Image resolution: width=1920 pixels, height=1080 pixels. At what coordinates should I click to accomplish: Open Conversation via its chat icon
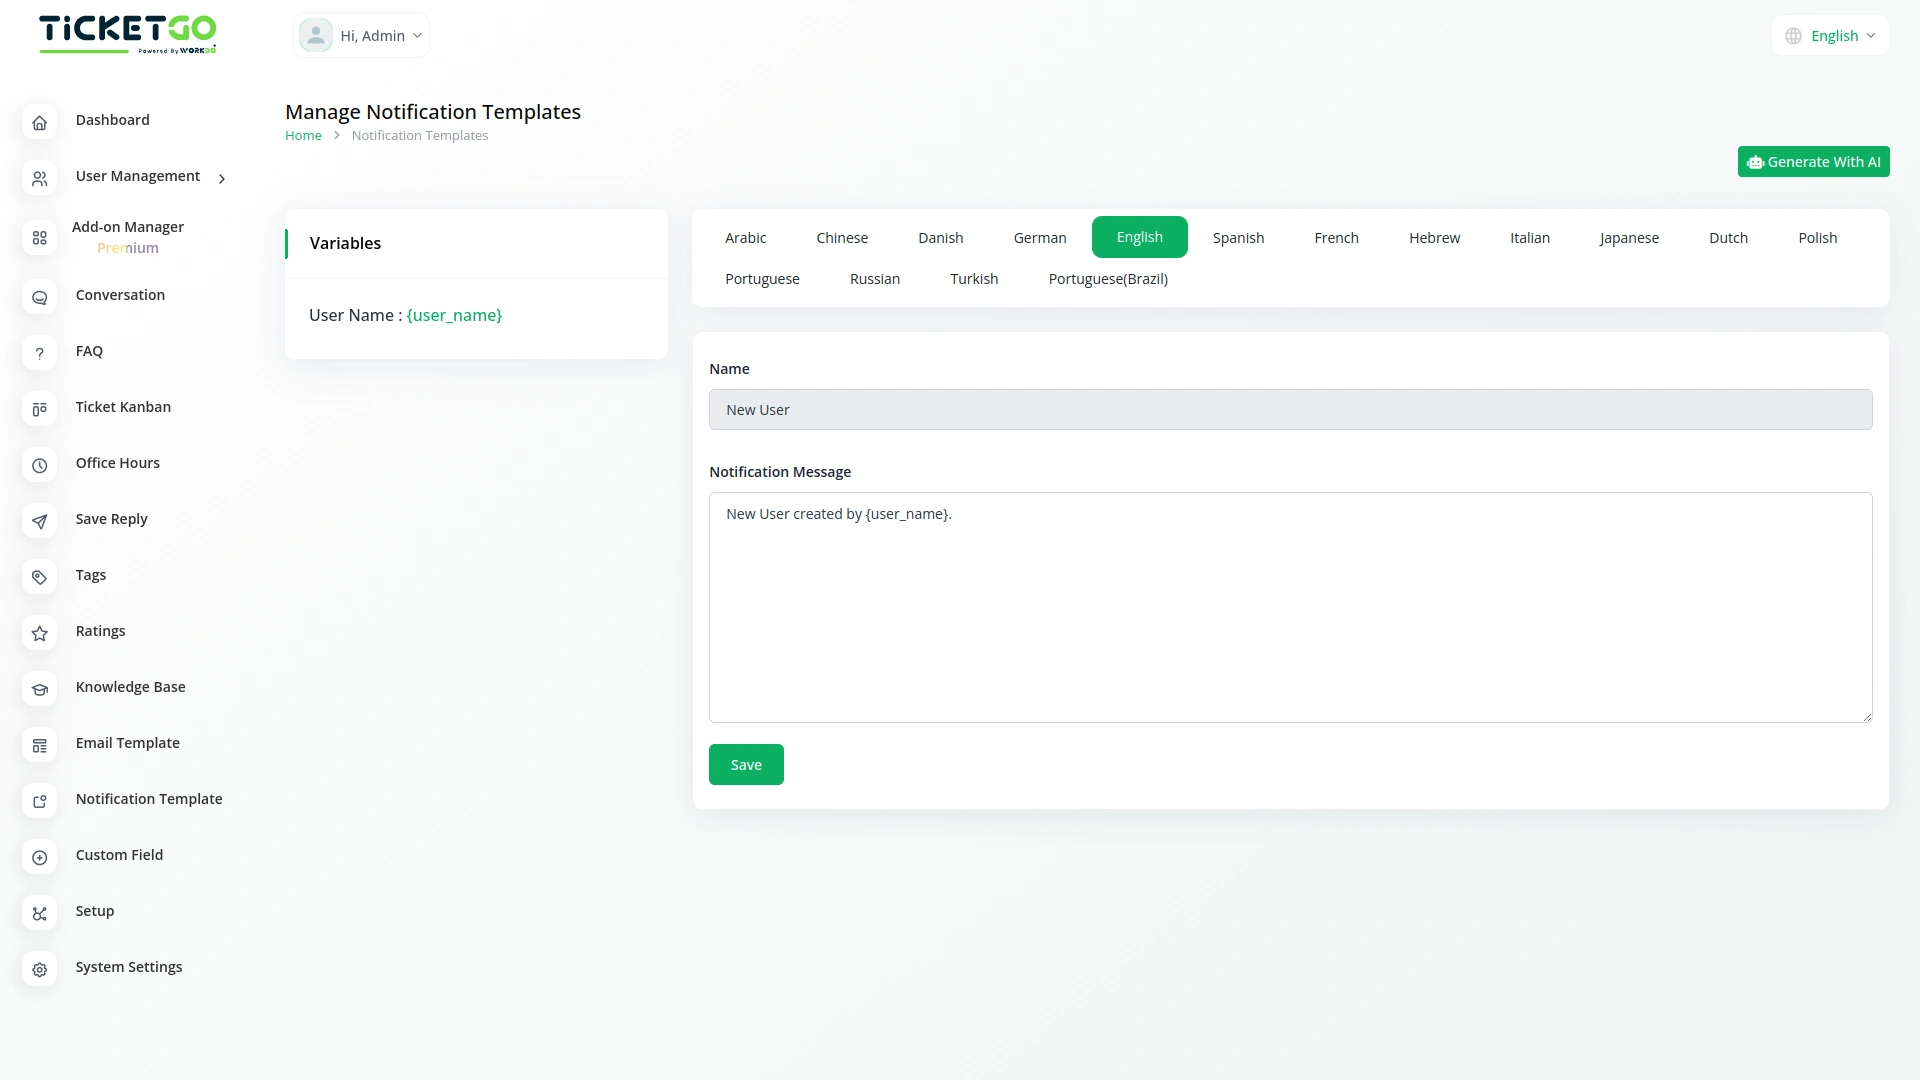(x=39, y=297)
